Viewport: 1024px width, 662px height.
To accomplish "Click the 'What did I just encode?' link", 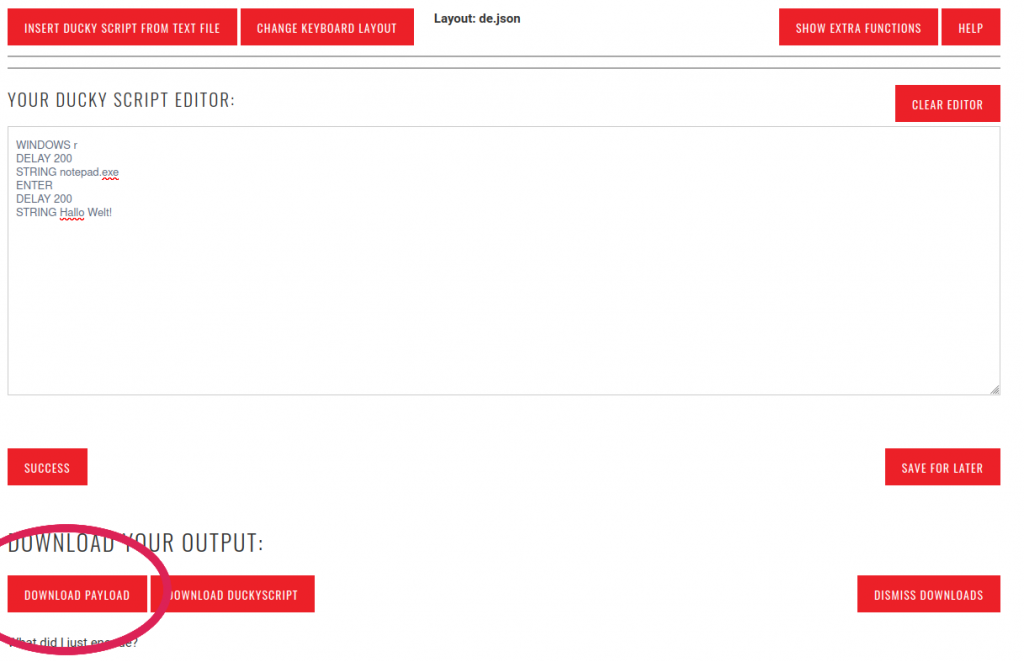I will click(72, 643).
